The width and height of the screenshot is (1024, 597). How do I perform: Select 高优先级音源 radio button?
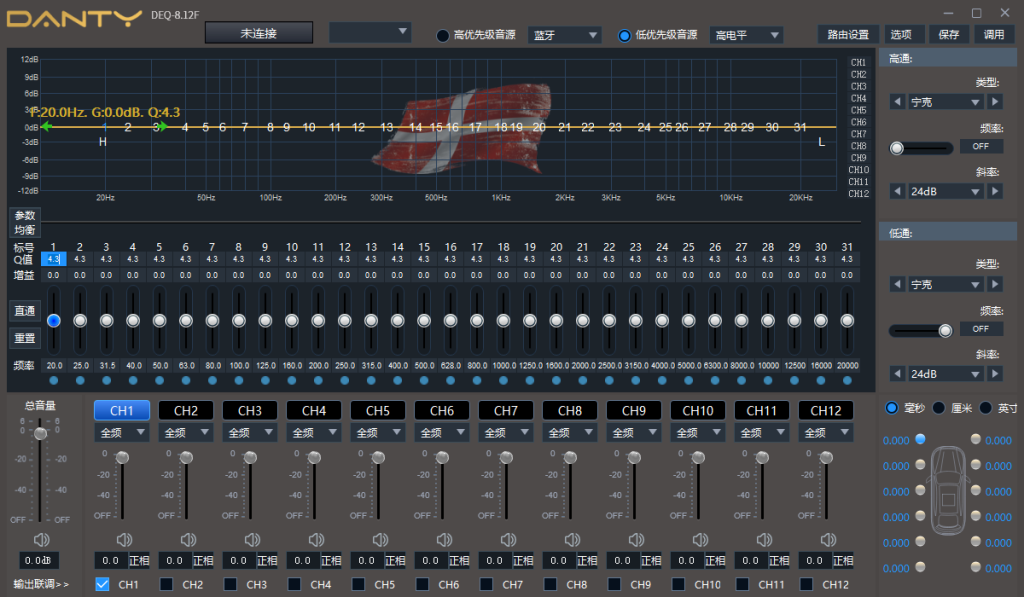click(x=443, y=35)
